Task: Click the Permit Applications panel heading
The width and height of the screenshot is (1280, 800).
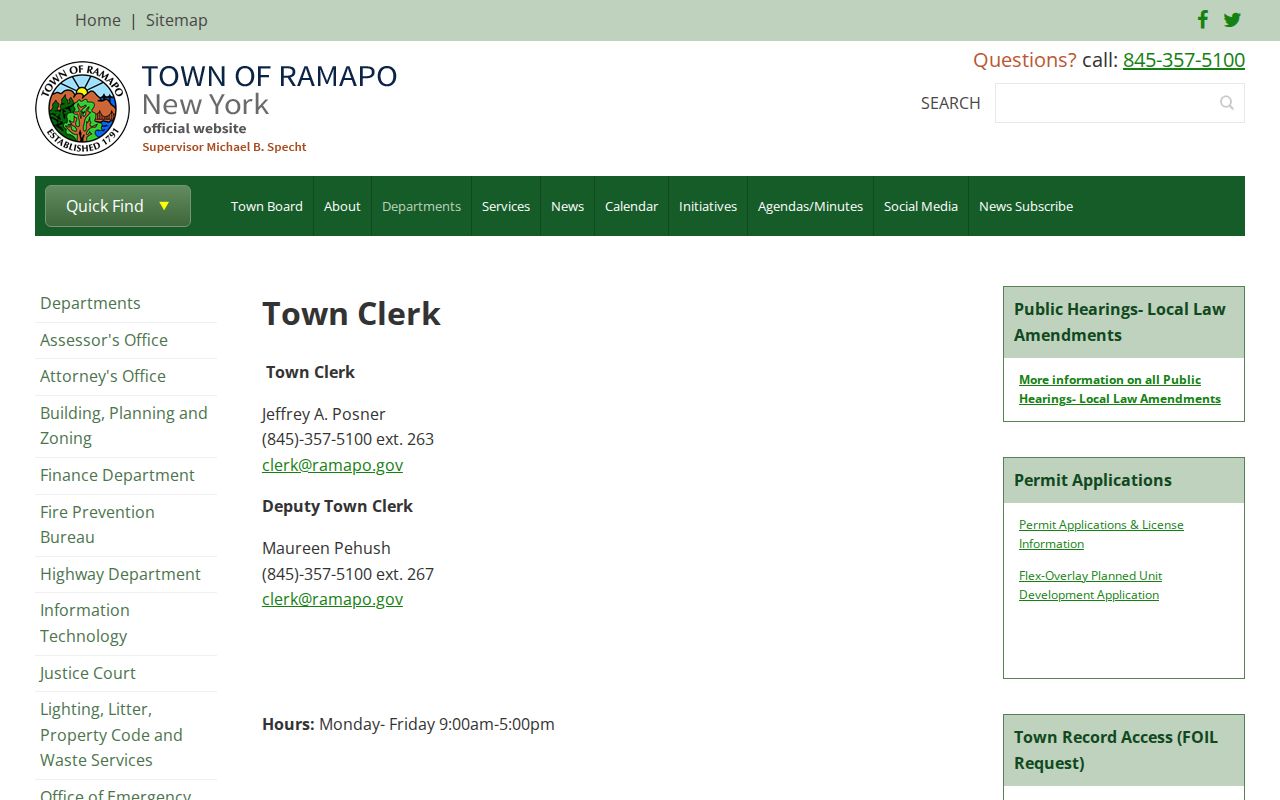Action: point(1093,480)
